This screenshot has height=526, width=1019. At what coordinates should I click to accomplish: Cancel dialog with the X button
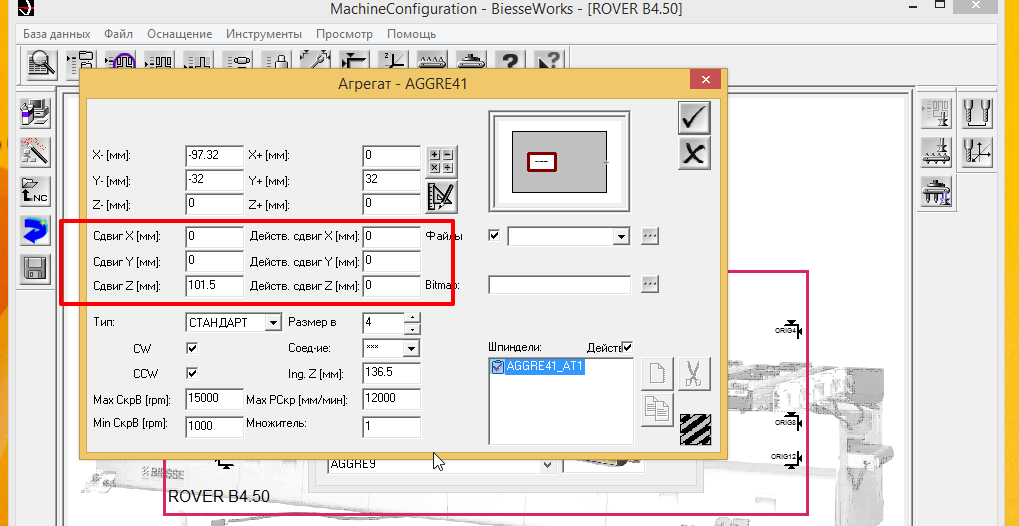[x=694, y=153]
